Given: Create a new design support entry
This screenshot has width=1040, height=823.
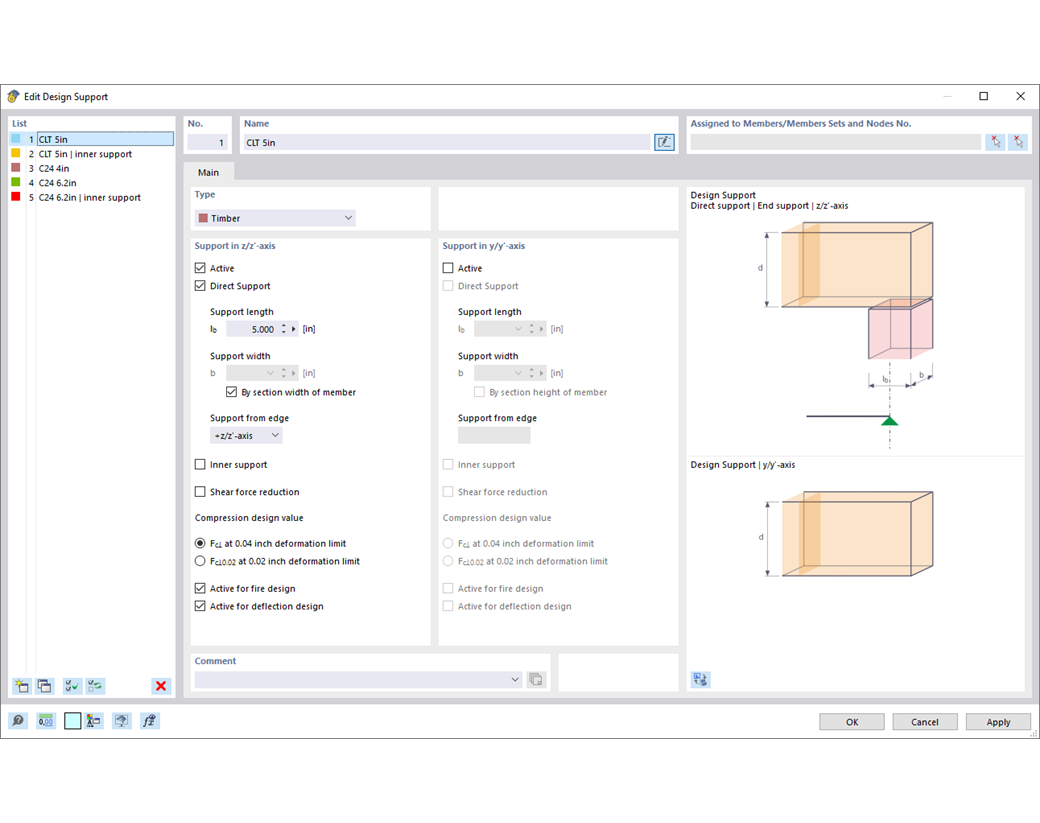Looking at the screenshot, I should click(21, 686).
